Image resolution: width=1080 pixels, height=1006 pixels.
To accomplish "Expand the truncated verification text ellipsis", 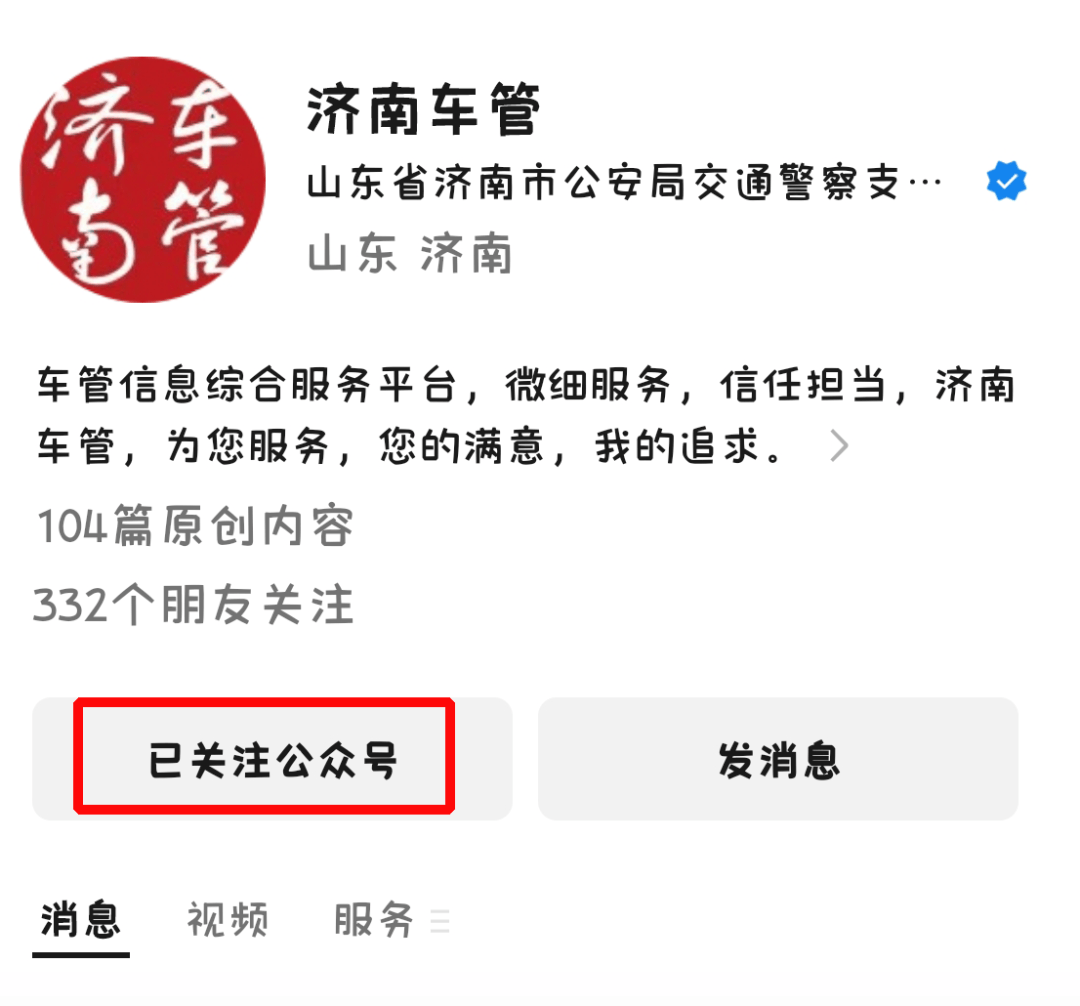I will coord(925,182).
